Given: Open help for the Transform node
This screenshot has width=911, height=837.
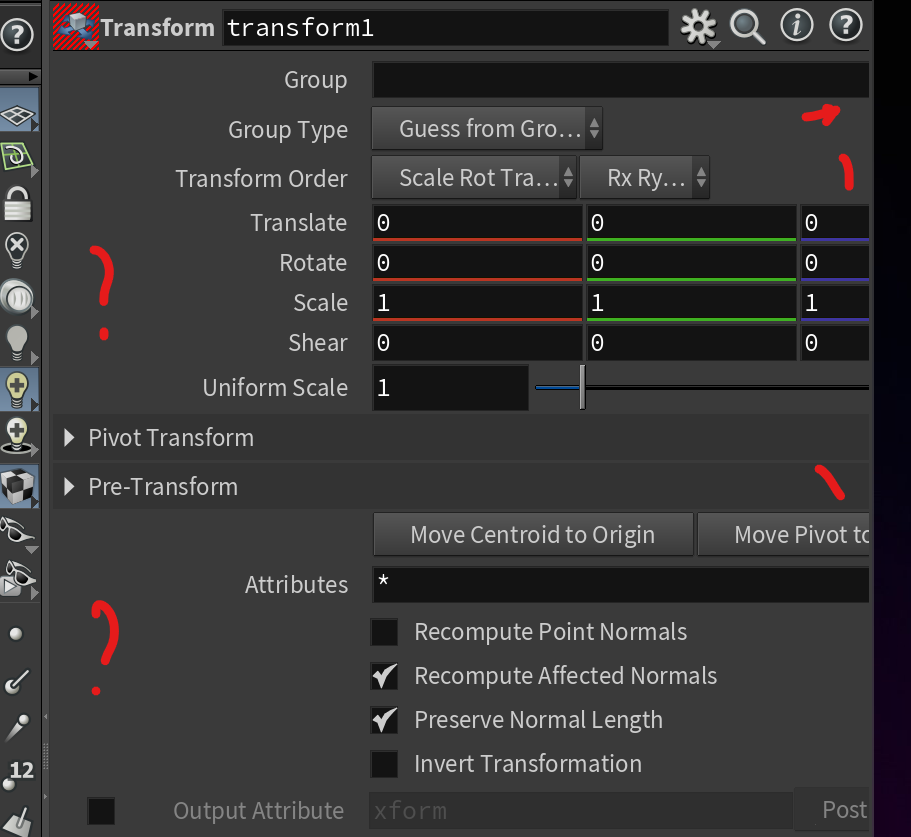Looking at the screenshot, I should point(845,26).
